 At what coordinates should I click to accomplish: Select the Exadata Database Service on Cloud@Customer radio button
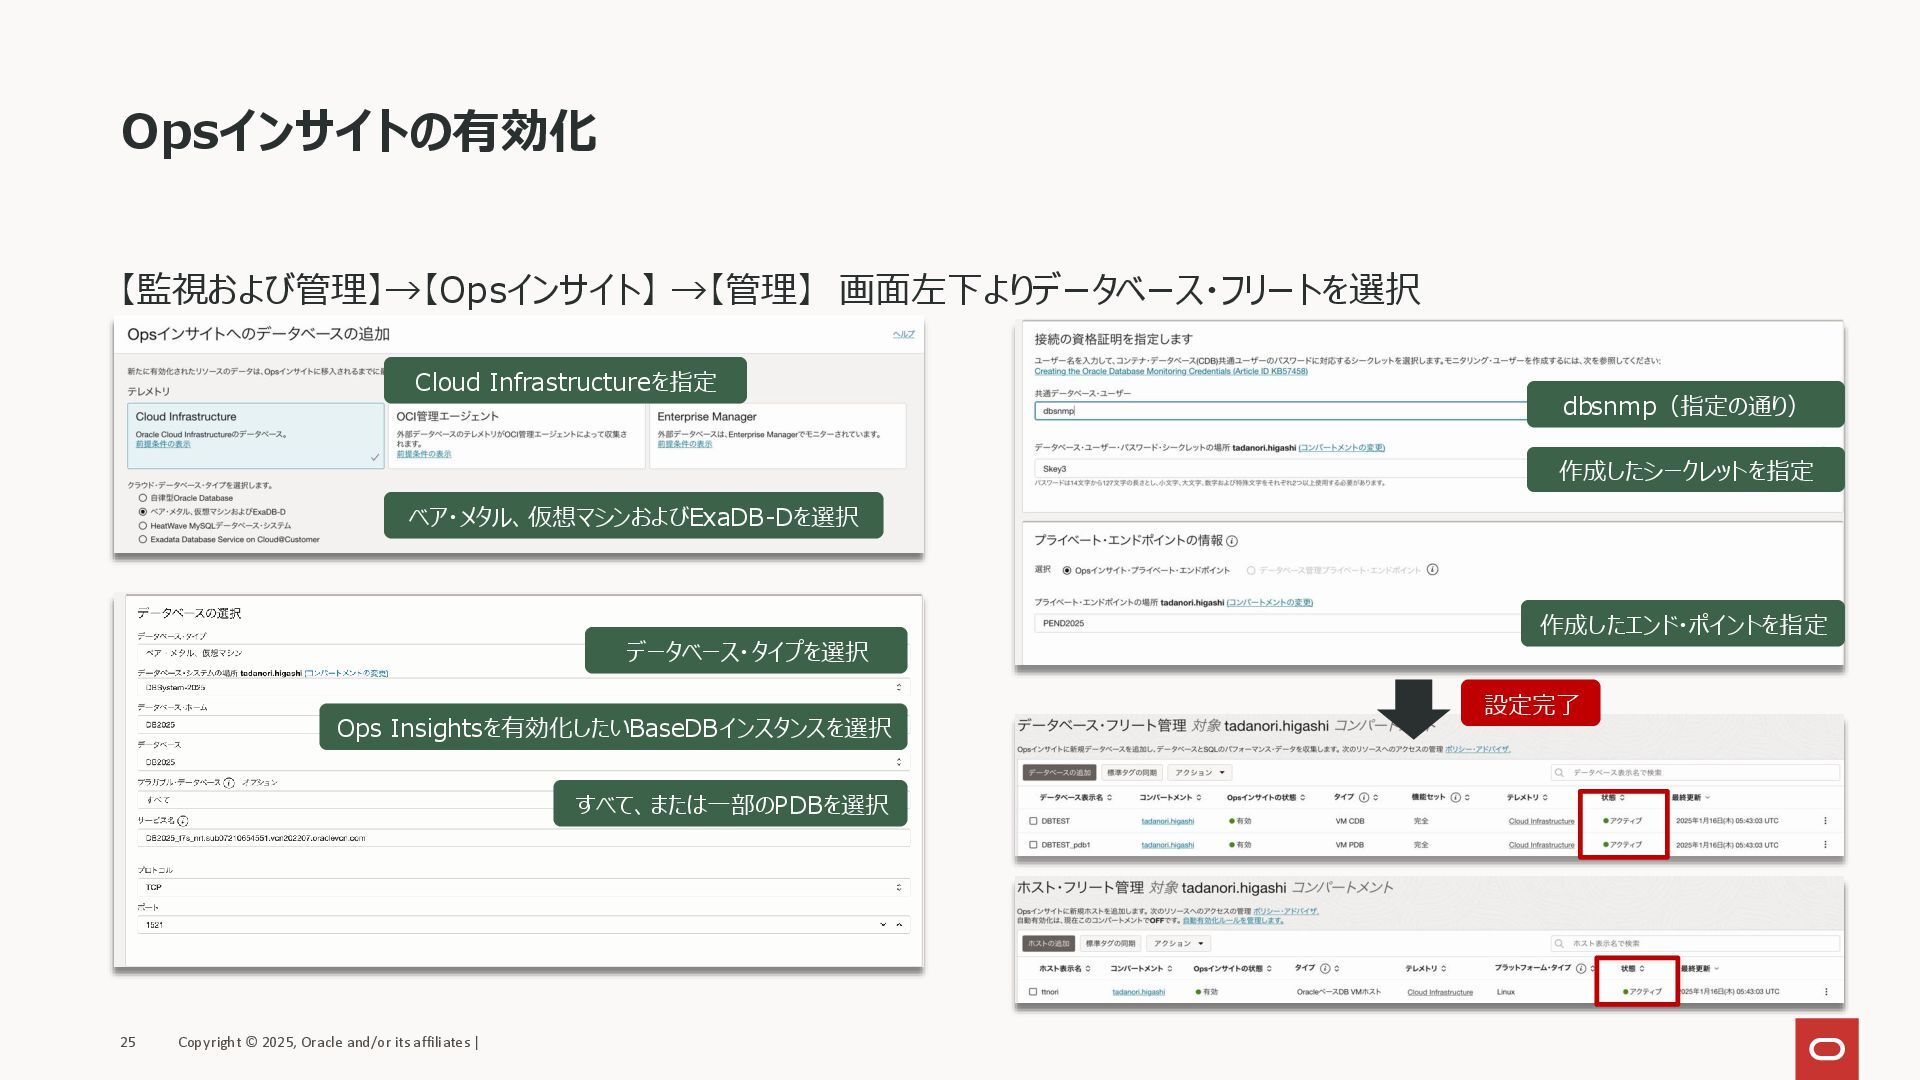[143, 540]
